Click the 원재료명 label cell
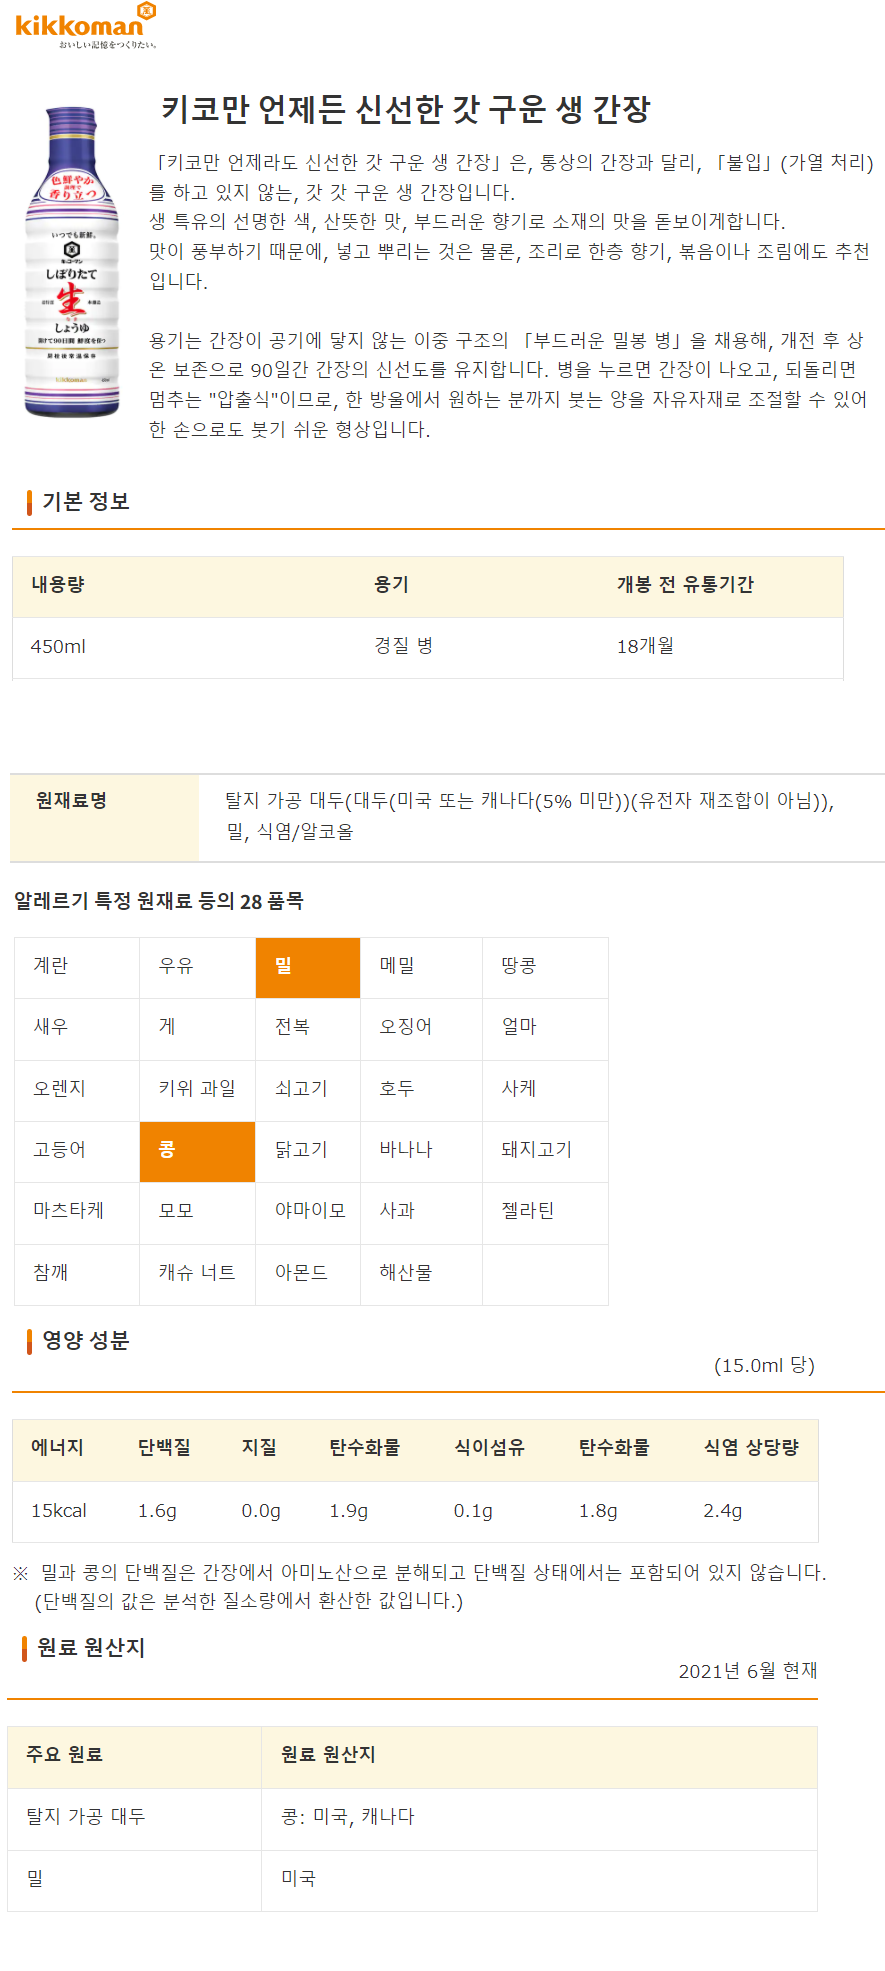Viewport: 885px width, 1971px height. click(105, 818)
